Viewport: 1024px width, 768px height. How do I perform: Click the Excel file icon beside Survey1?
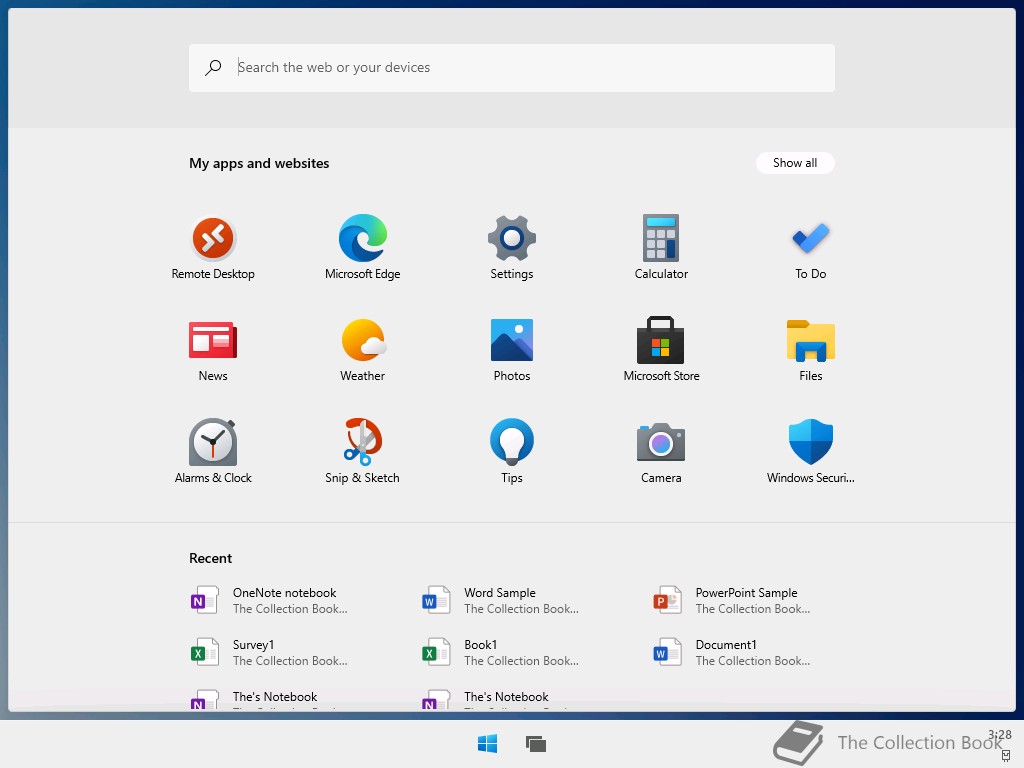point(204,652)
